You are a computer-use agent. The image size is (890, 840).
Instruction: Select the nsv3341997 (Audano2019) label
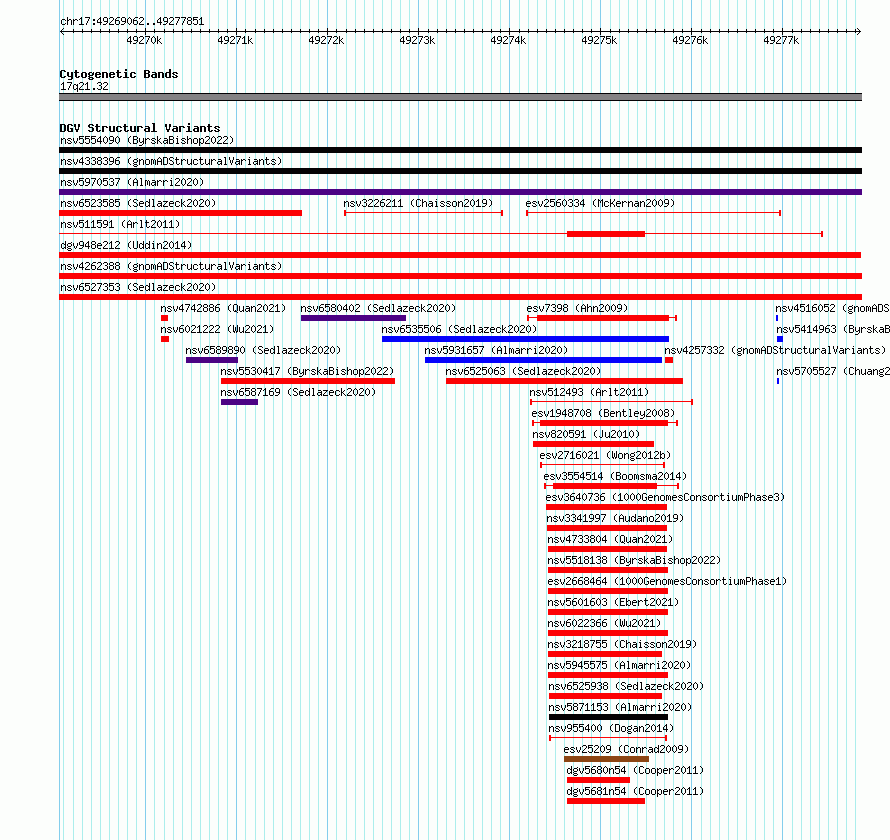[x=615, y=518]
